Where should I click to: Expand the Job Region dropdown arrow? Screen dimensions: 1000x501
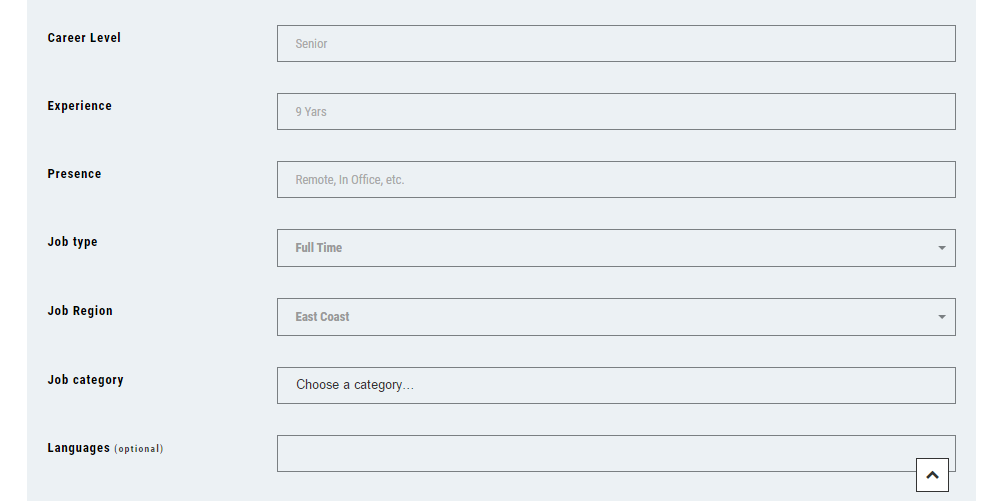click(941, 317)
